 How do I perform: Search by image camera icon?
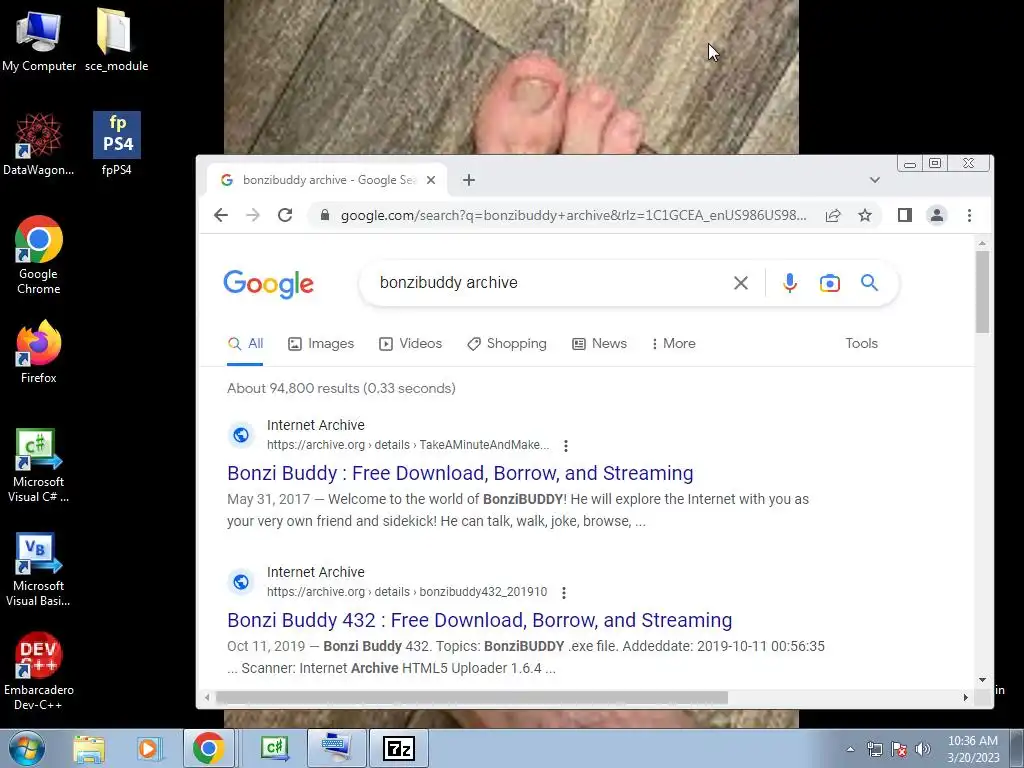pos(829,283)
